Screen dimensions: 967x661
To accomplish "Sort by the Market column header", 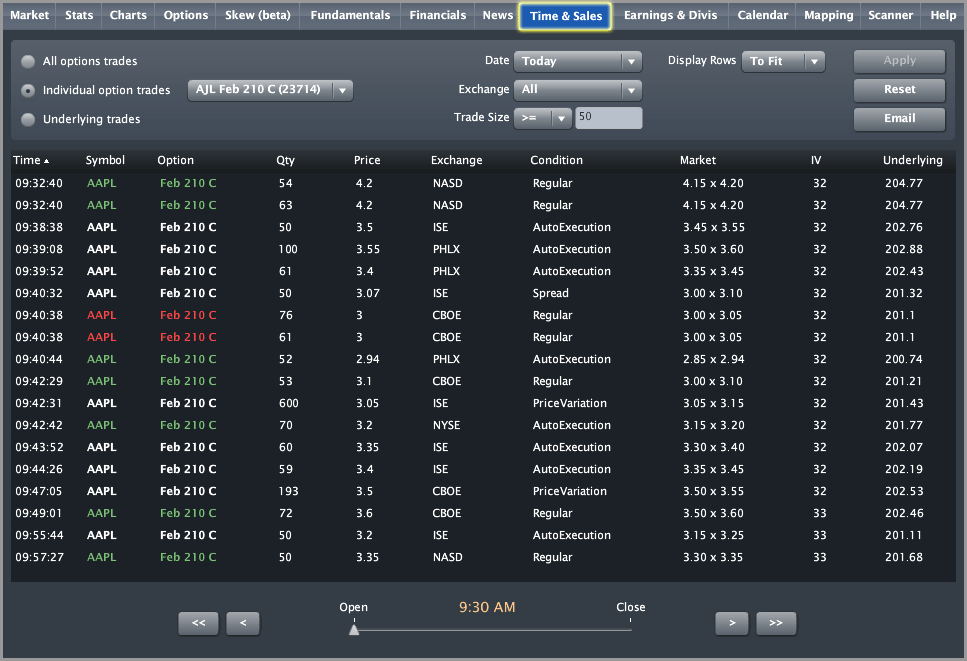I will (x=697, y=160).
